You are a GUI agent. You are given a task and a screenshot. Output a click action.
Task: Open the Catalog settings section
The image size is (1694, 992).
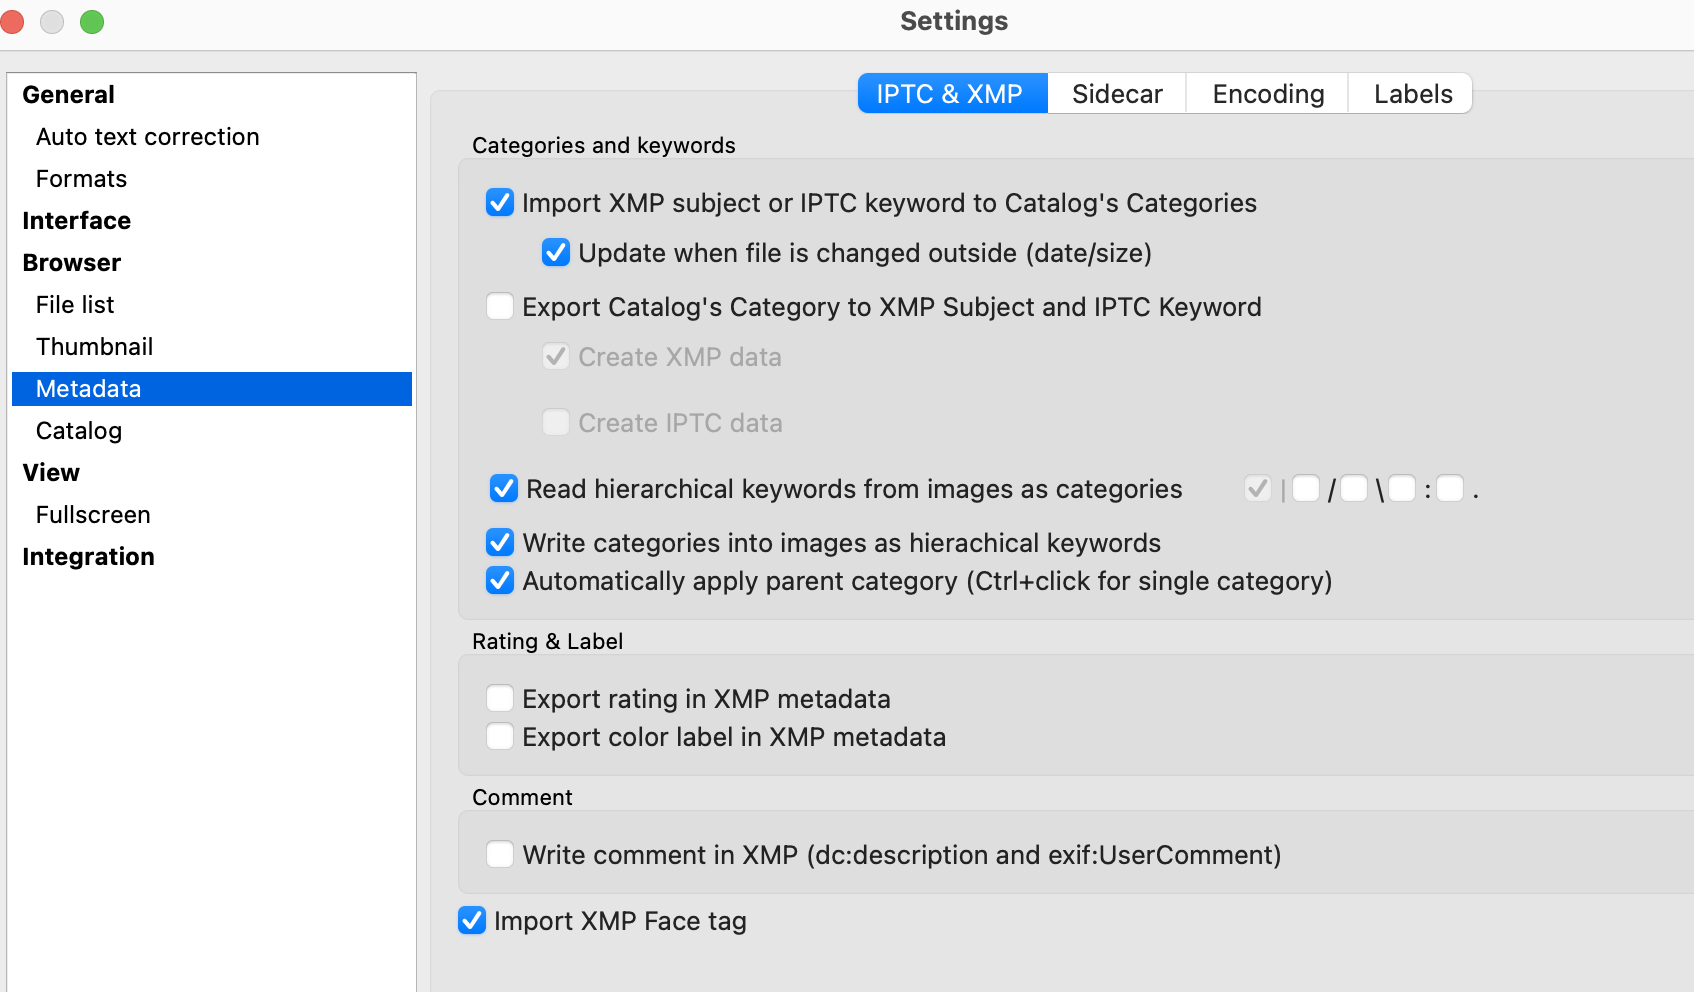(x=78, y=431)
